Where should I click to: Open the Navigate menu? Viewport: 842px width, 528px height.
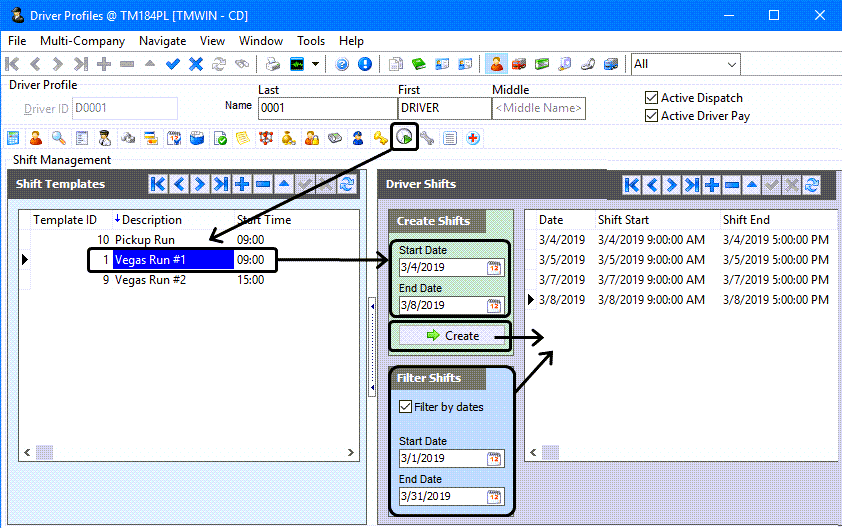[x=162, y=41]
